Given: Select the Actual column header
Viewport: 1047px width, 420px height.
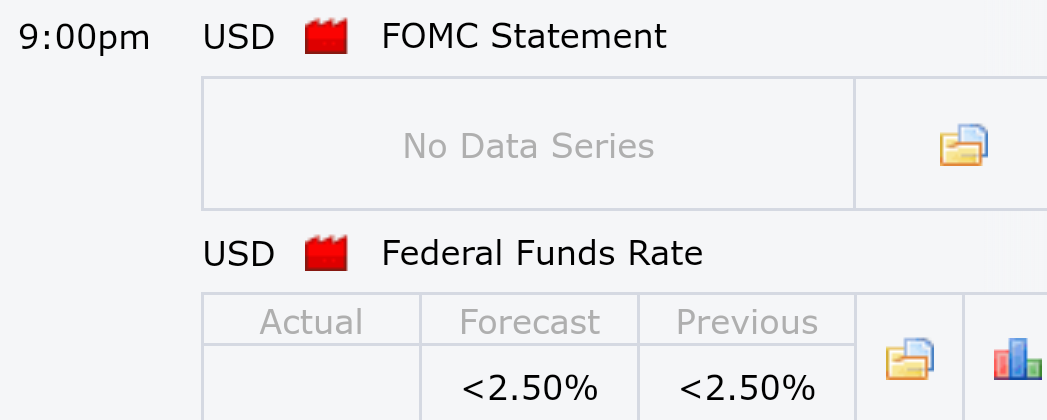Looking at the screenshot, I should [311, 321].
